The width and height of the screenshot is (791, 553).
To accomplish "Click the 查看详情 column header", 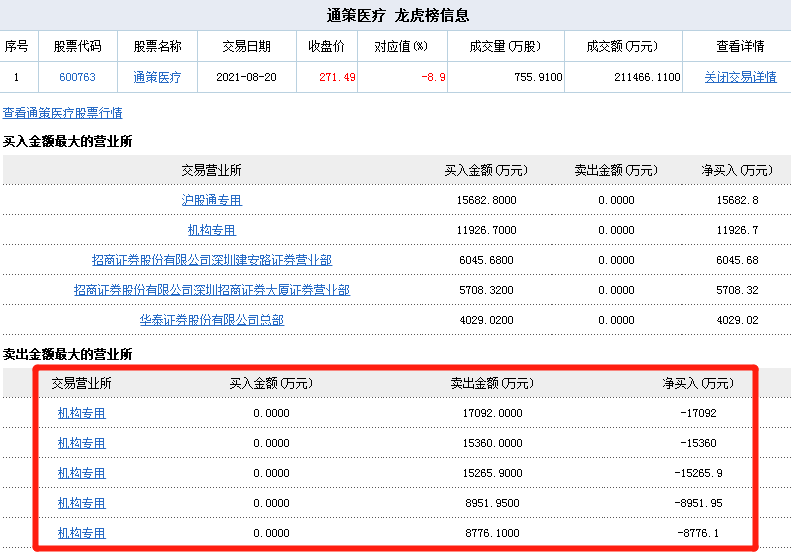I will [x=741, y=46].
